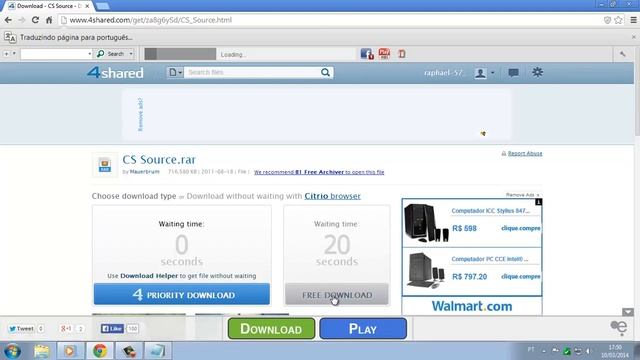Open the Windows Start button

[x=12, y=351]
